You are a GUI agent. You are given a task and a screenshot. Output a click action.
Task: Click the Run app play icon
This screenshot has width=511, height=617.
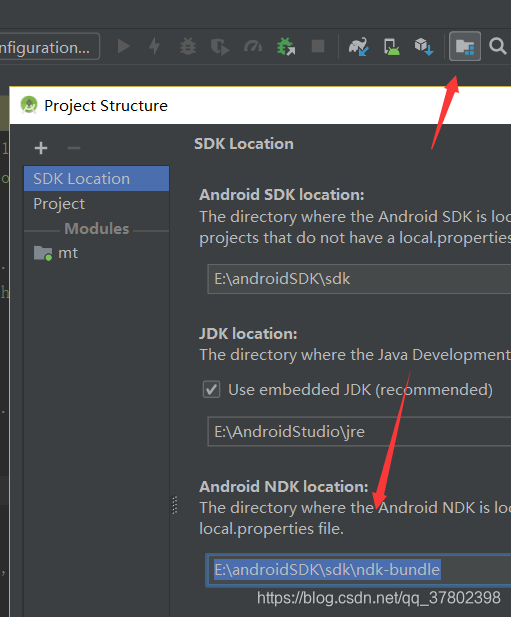point(124,46)
